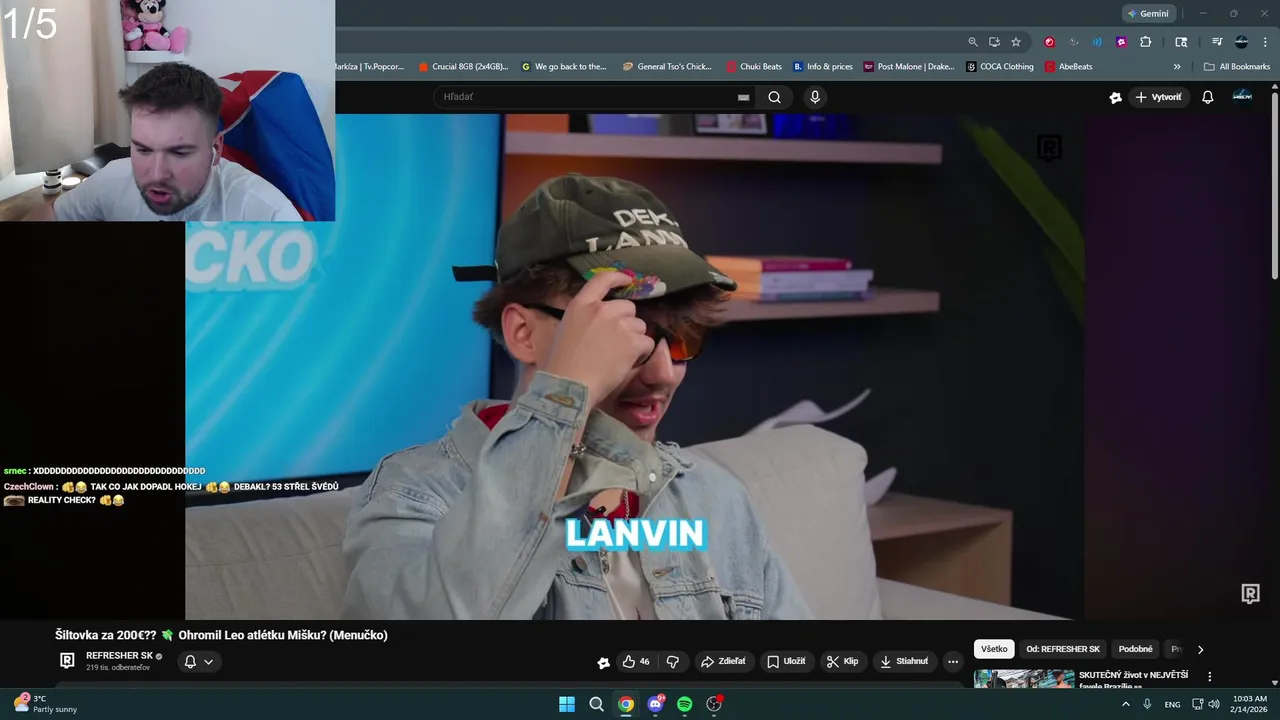Show more filter chips with the right arrow
The height and width of the screenshot is (720, 1280).
pos(1200,649)
